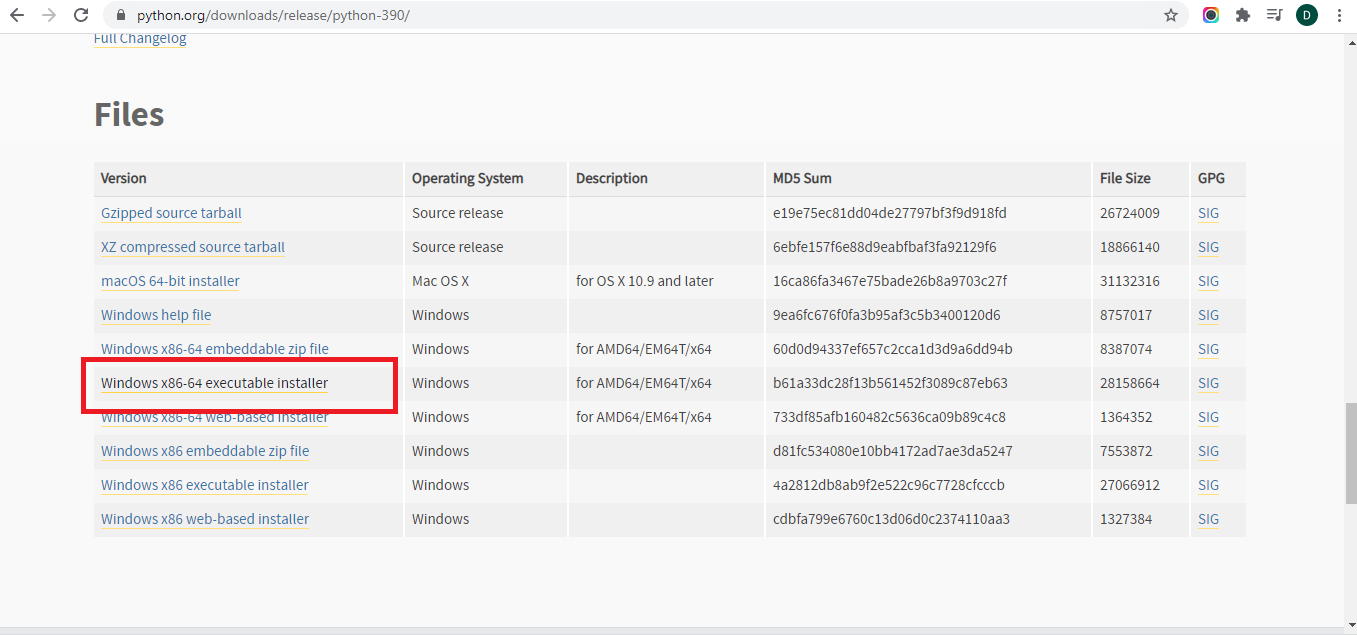Open the media control playlist icon
The image size is (1357, 635).
pyautogui.click(x=1274, y=15)
